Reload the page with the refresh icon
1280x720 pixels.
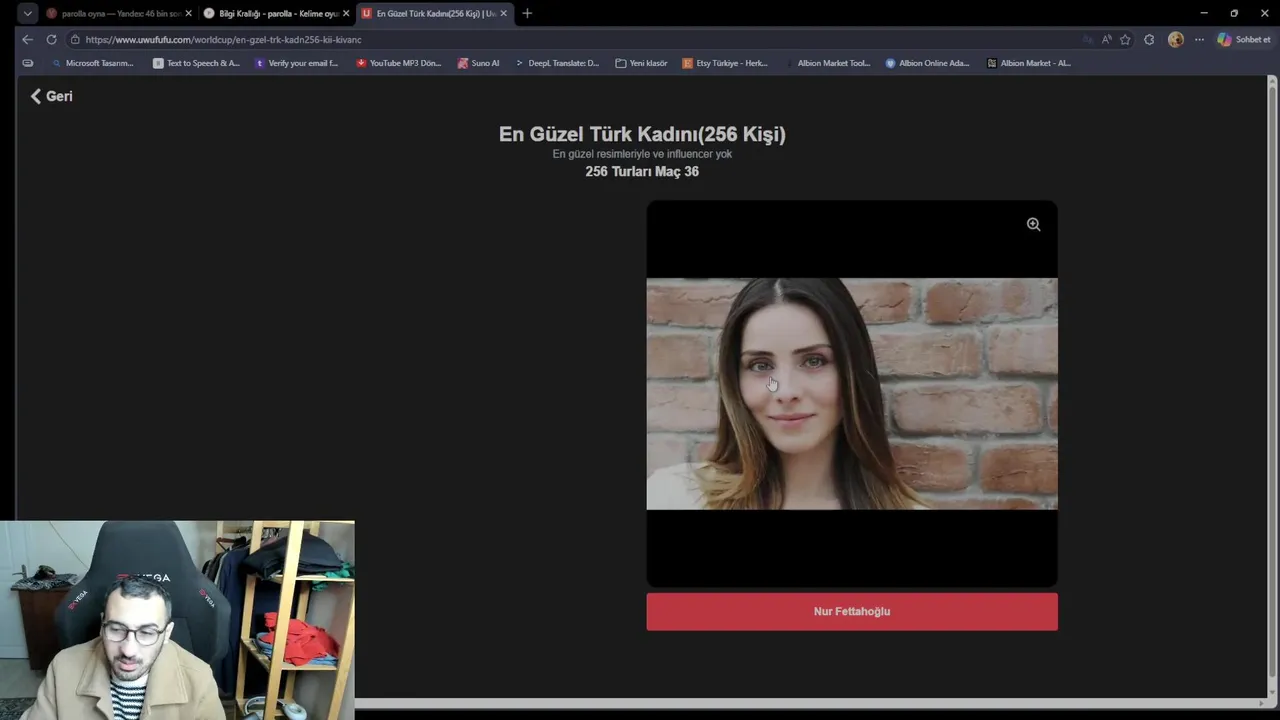pyautogui.click(x=51, y=39)
